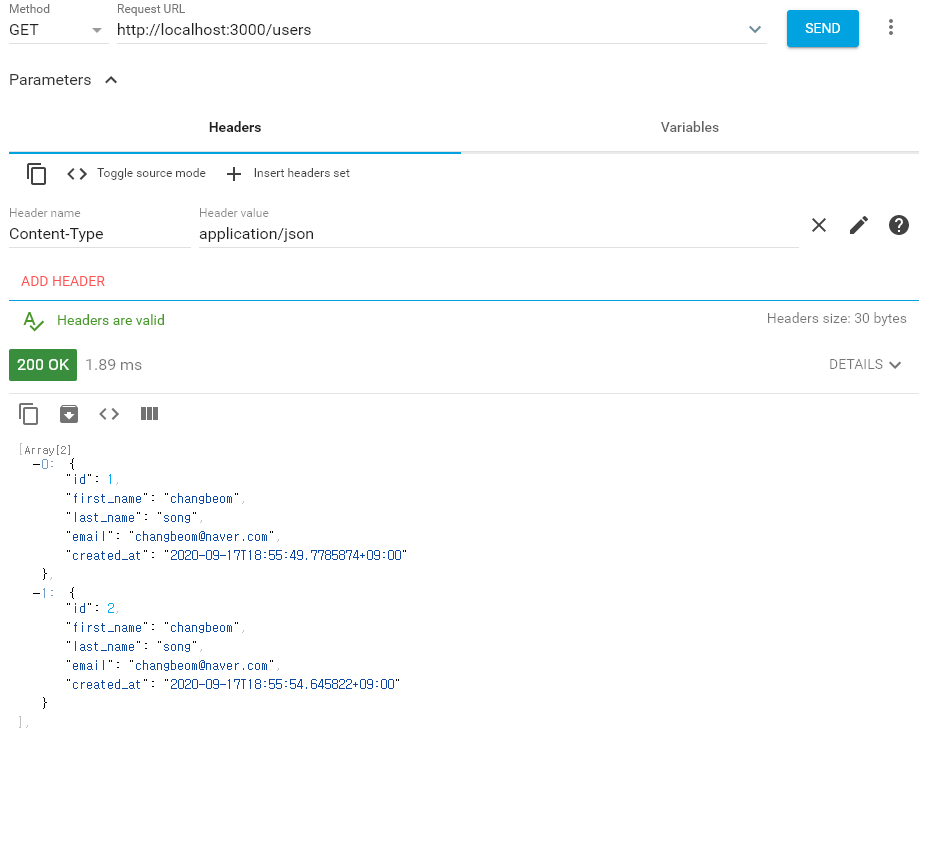927x867 pixels.
Task: Toggle response table view icon
Action: 149,414
